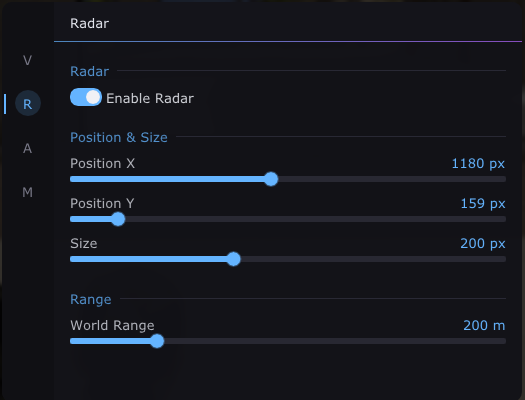The image size is (525, 400).
Task: Open the A section in sidebar
Action: click(27, 148)
